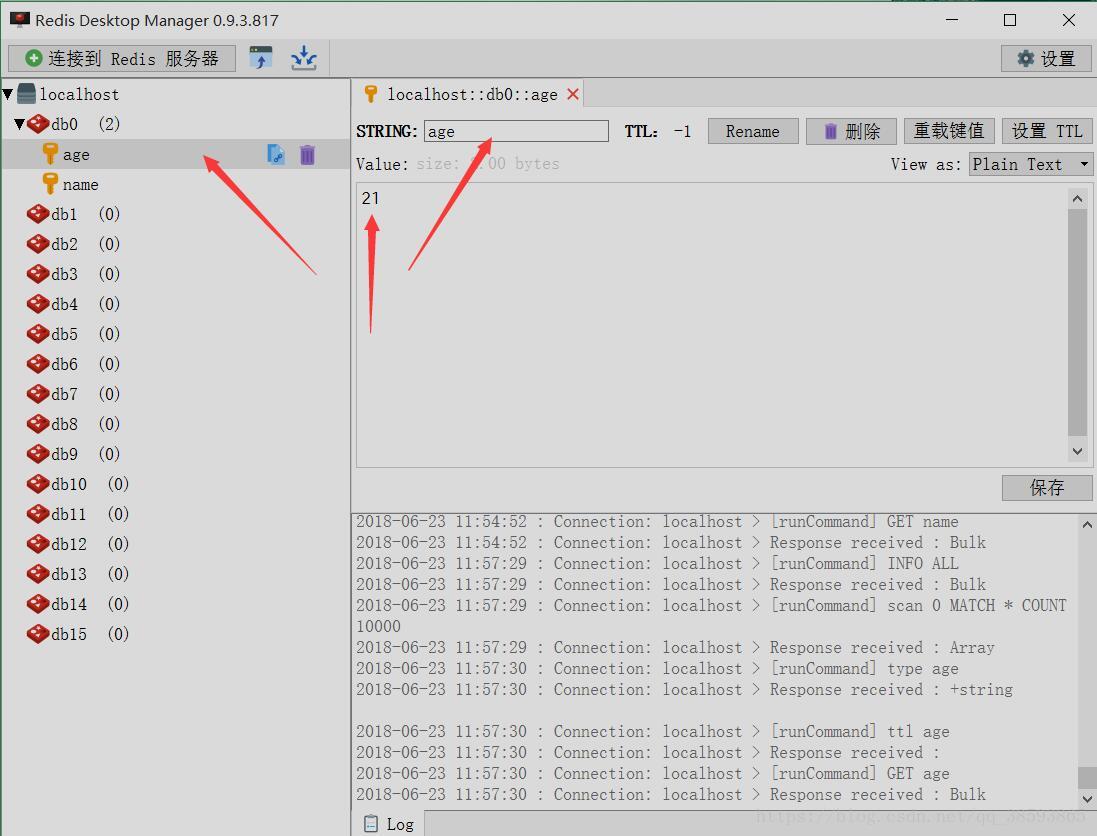1097x836 pixels.
Task: Click the db0 key count (2)
Action: [109, 124]
